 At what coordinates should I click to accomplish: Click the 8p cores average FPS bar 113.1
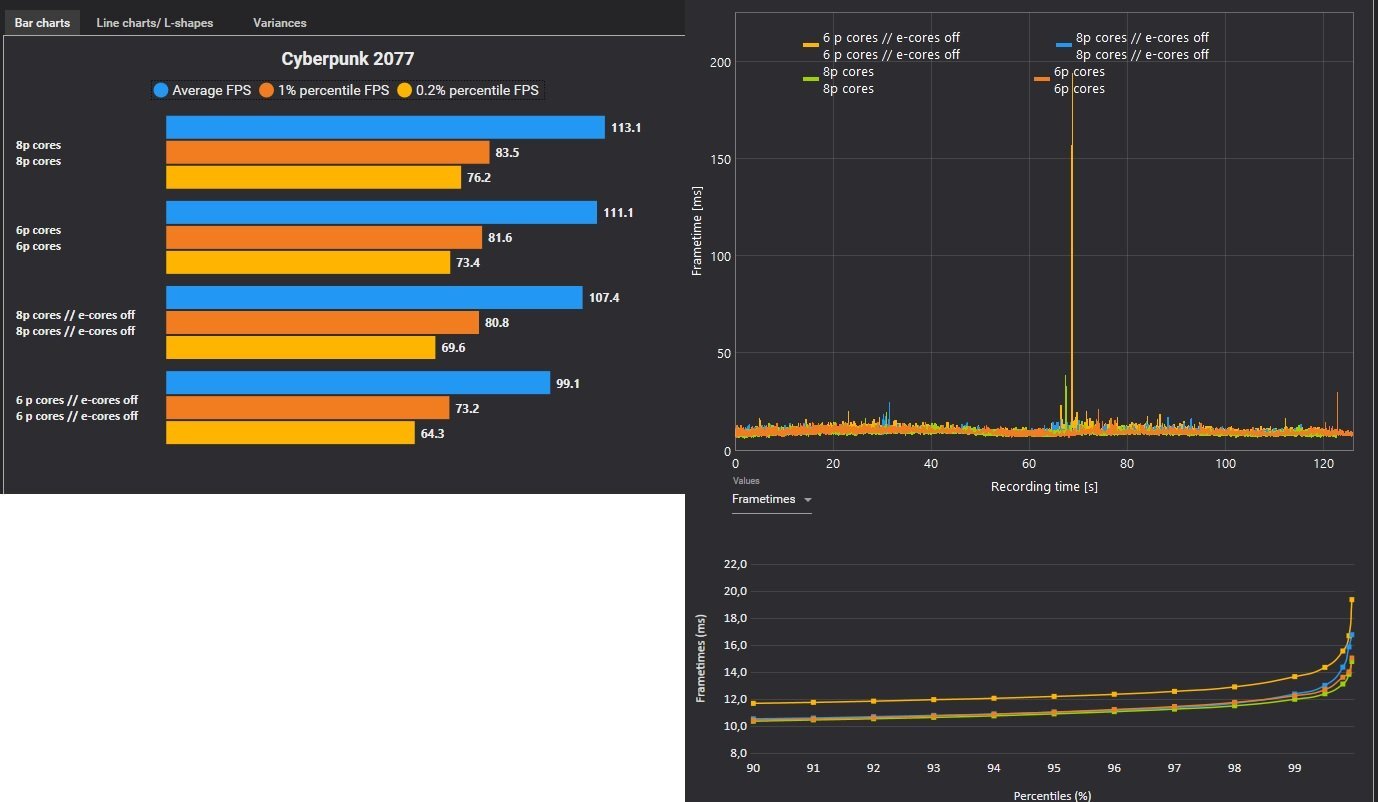(385, 127)
